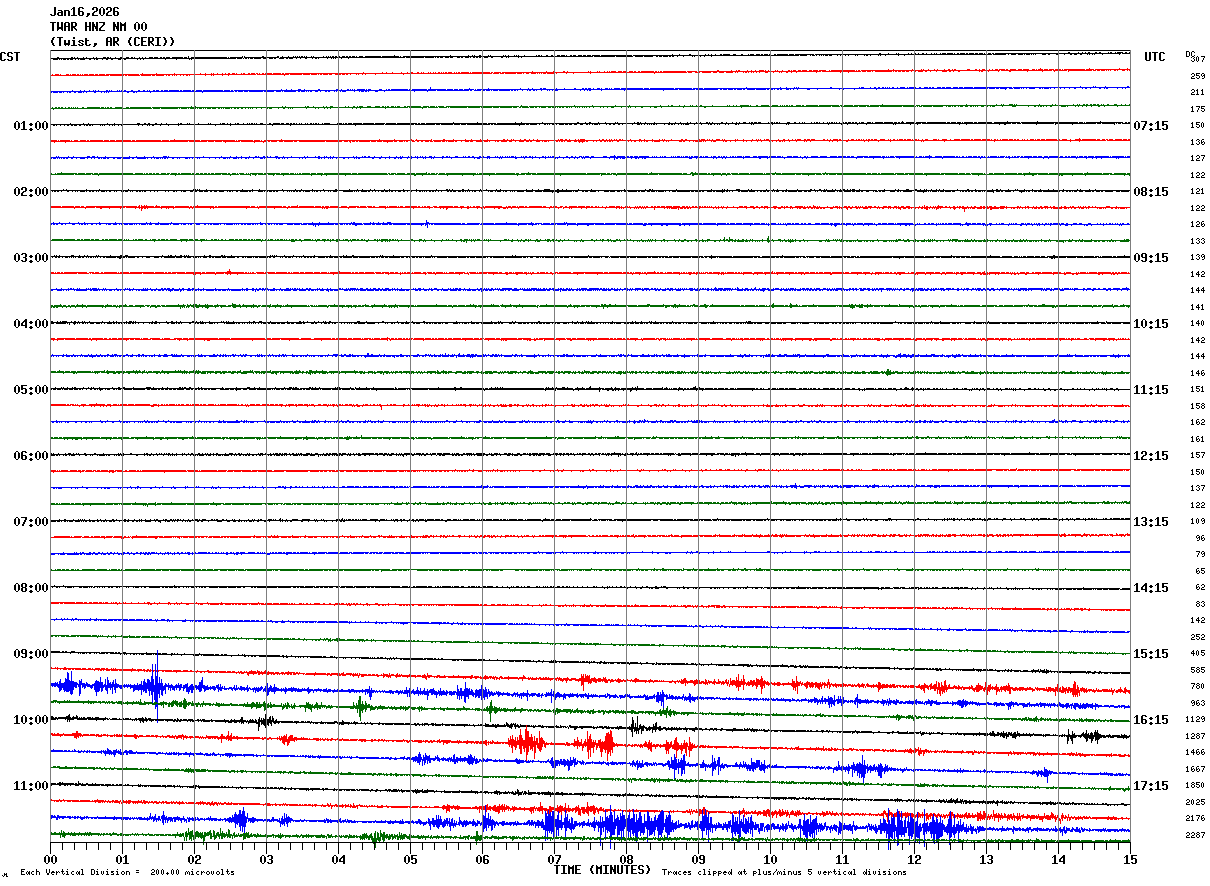1210x886 pixels.
Task: Click the traces clipped footnote text
Action: [784, 872]
